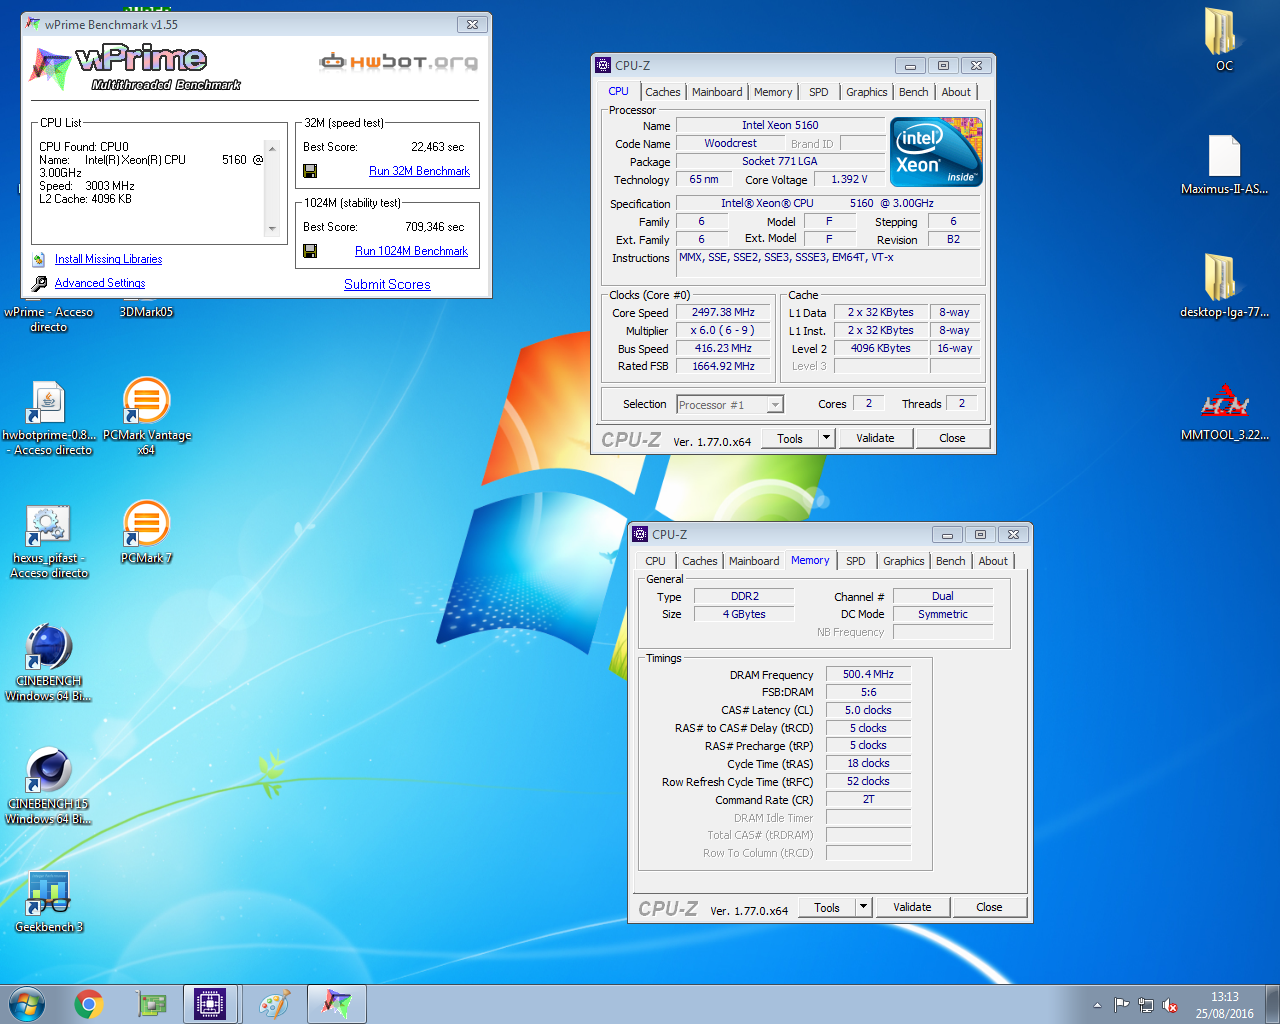This screenshot has height=1024, width=1280.
Task: Click the Core Speed 2497.38 MHz value
Action: (723, 312)
